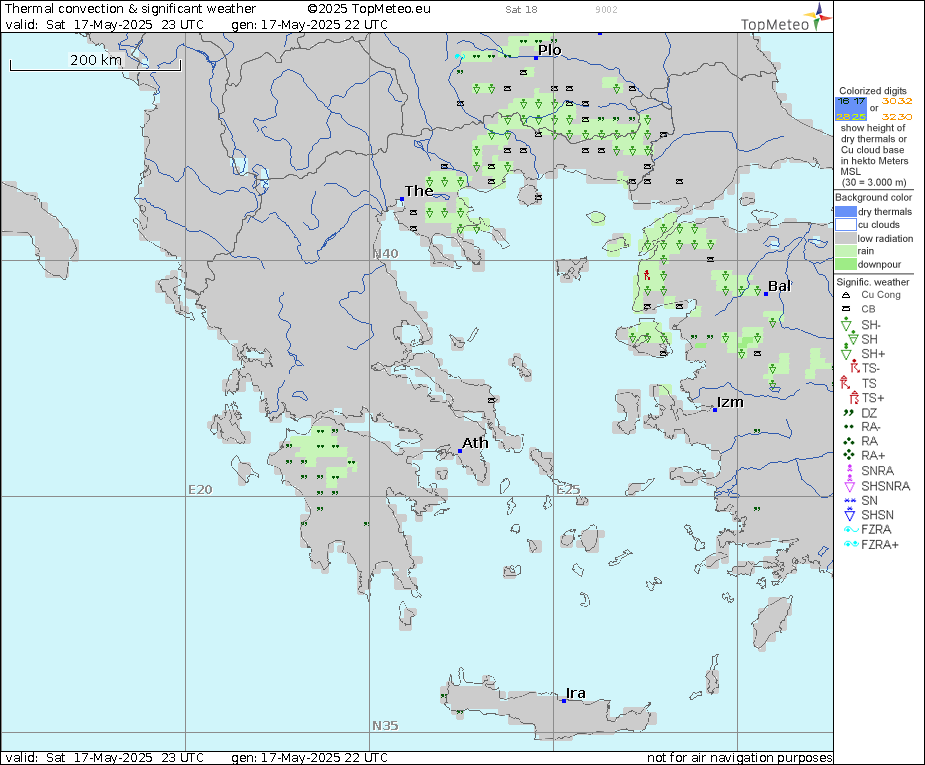Click the not for air navigation purposes note
This screenshot has width=925, height=765.
point(740,757)
